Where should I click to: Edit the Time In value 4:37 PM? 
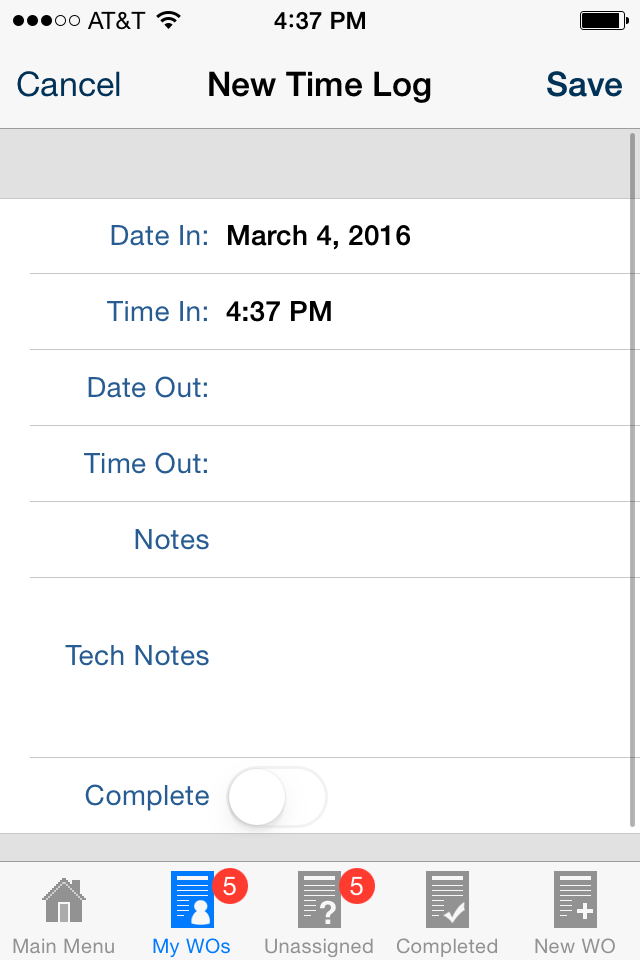[x=279, y=312]
